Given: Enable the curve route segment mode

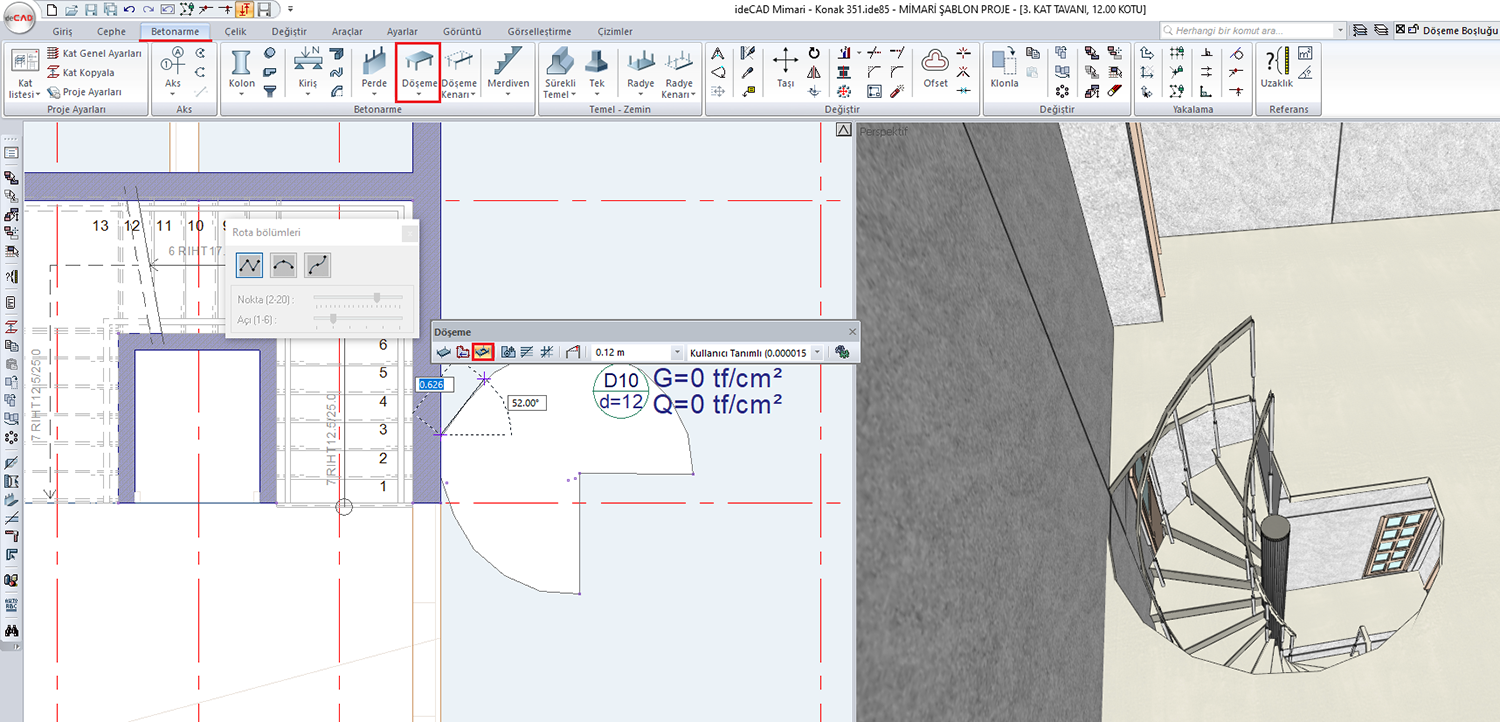Looking at the screenshot, I should point(317,265).
